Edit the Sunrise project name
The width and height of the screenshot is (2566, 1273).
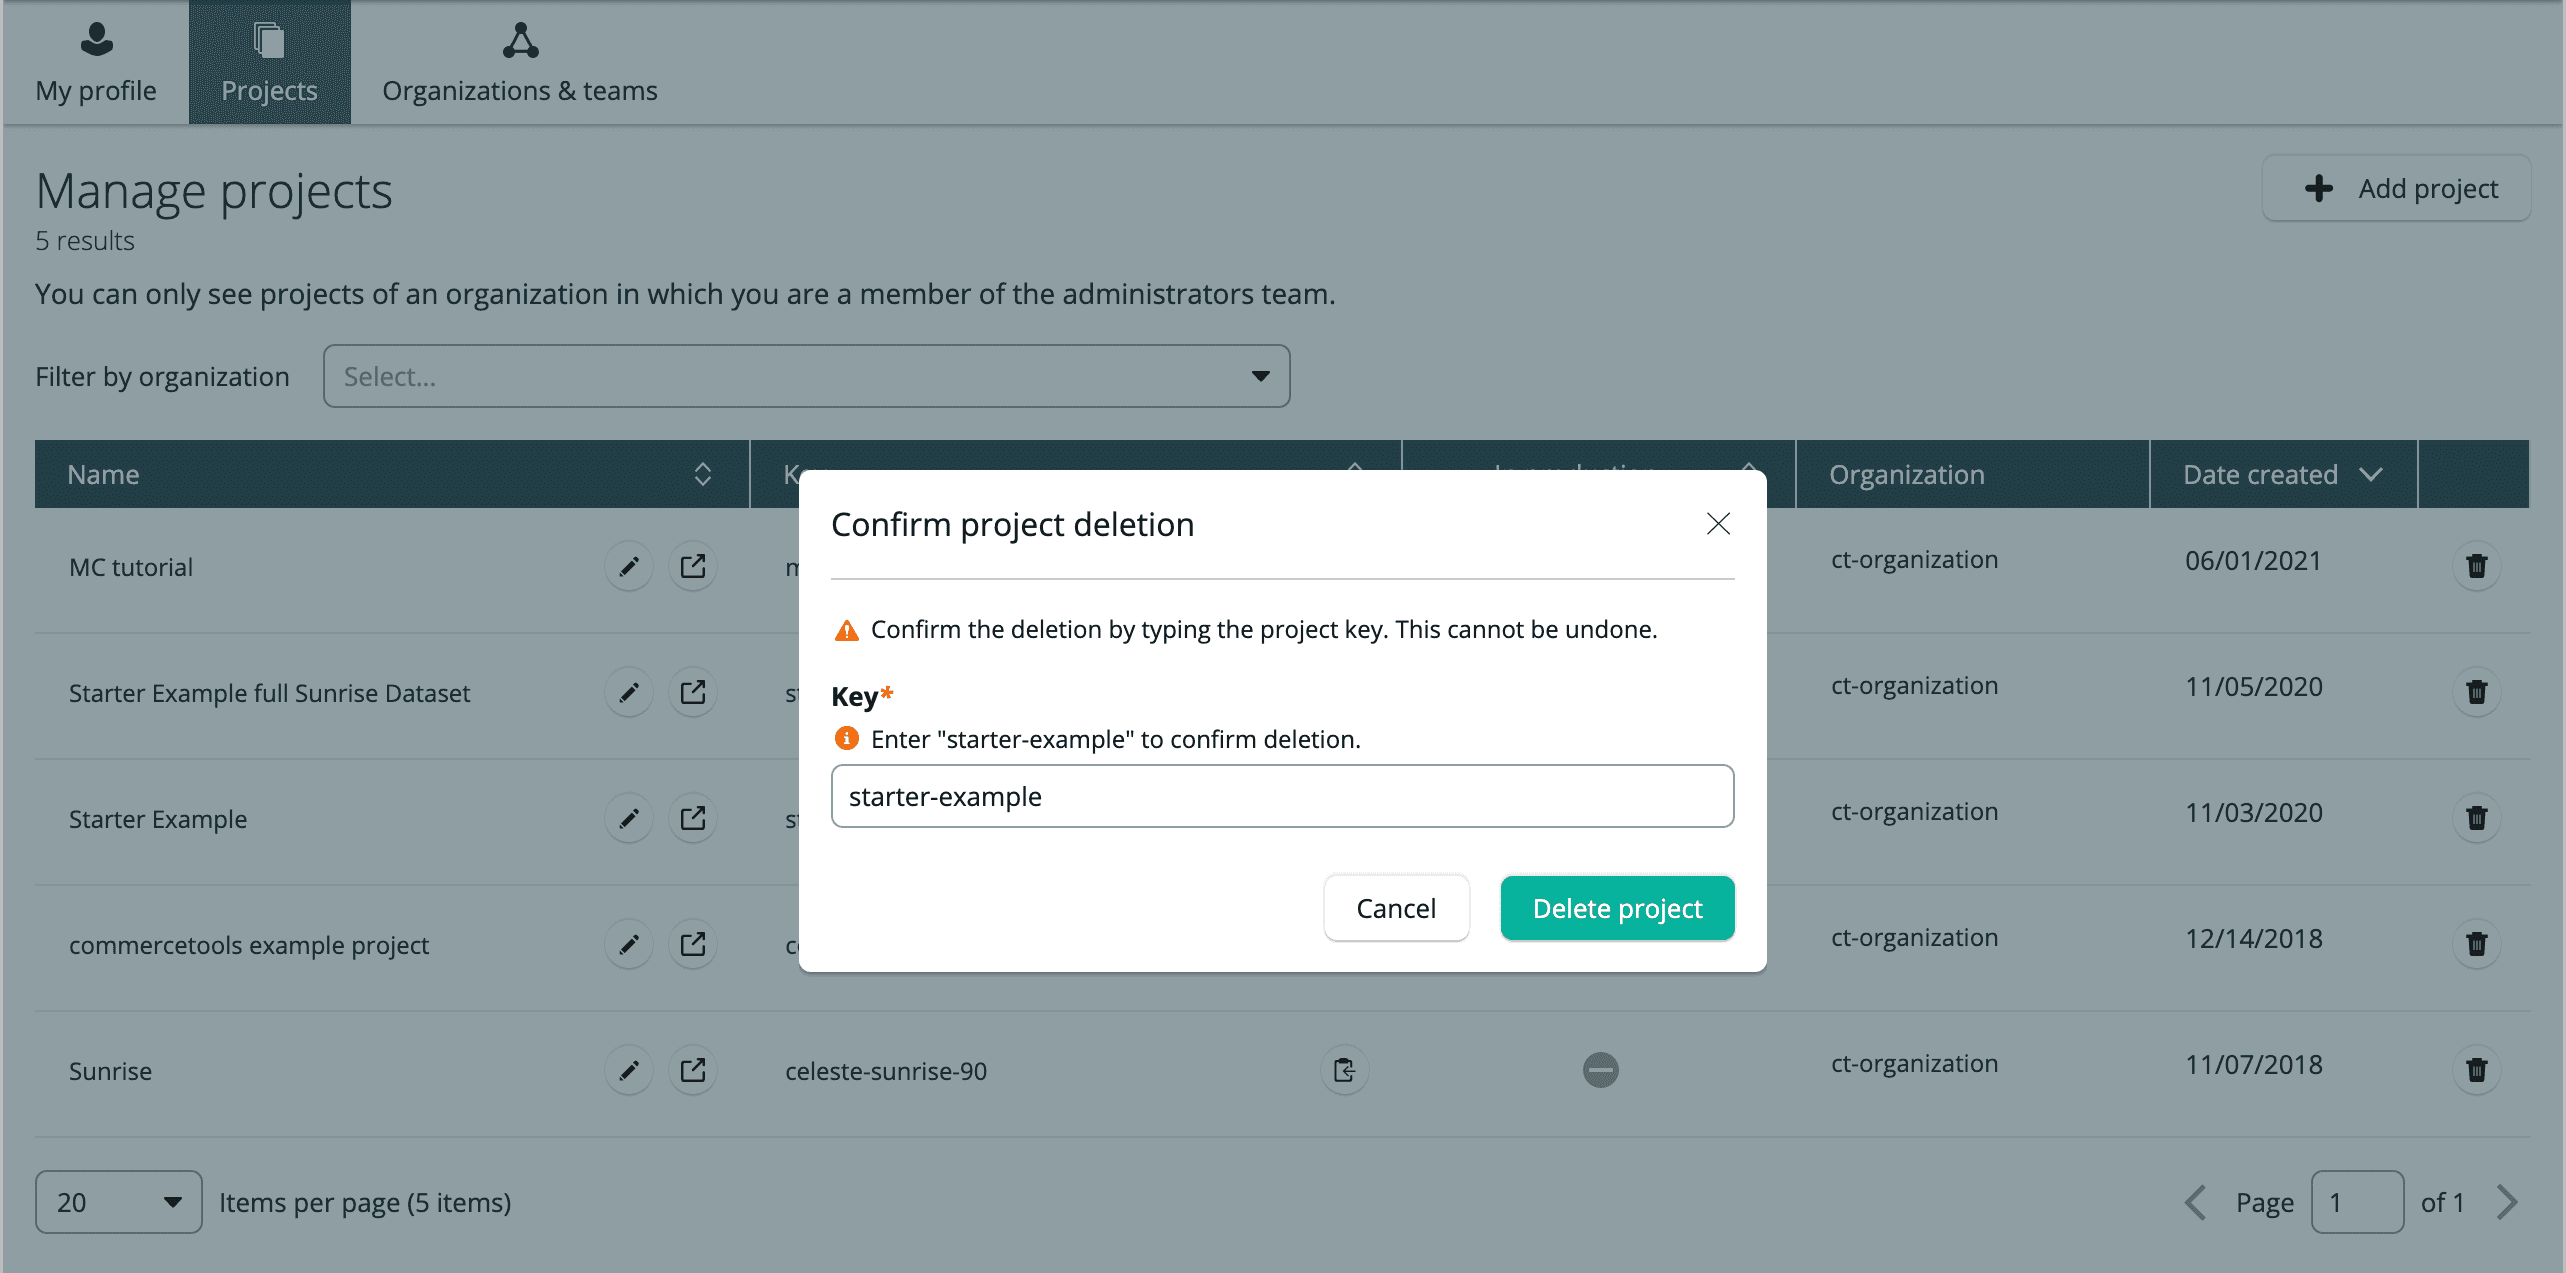(x=628, y=1070)
